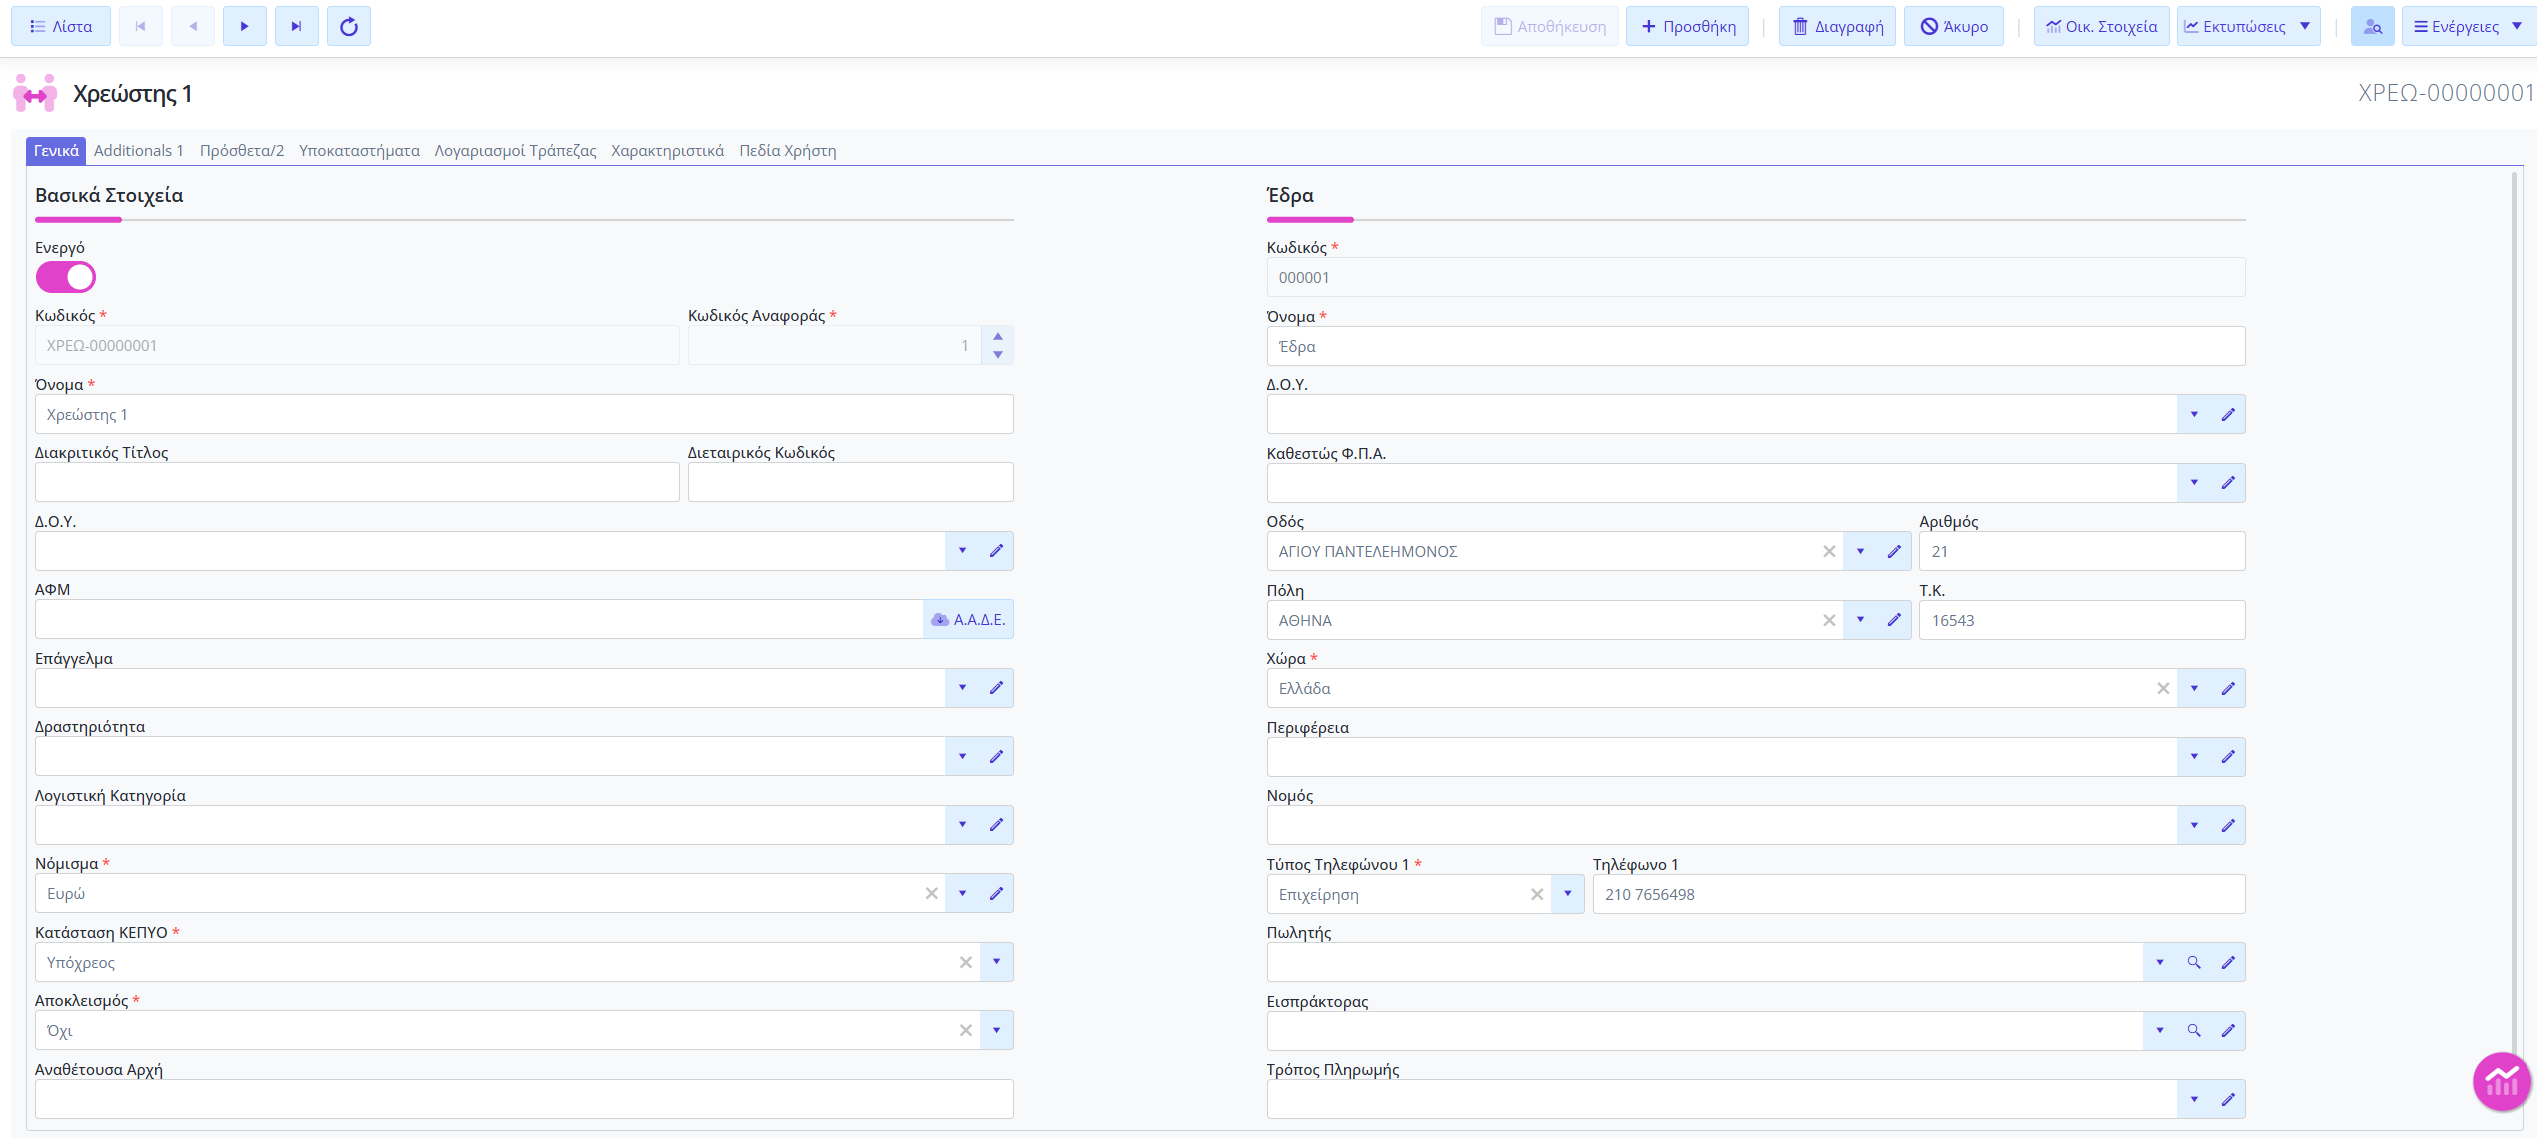
Task: Open the Αποκλεισμός dropdown
Action: 996,1030
